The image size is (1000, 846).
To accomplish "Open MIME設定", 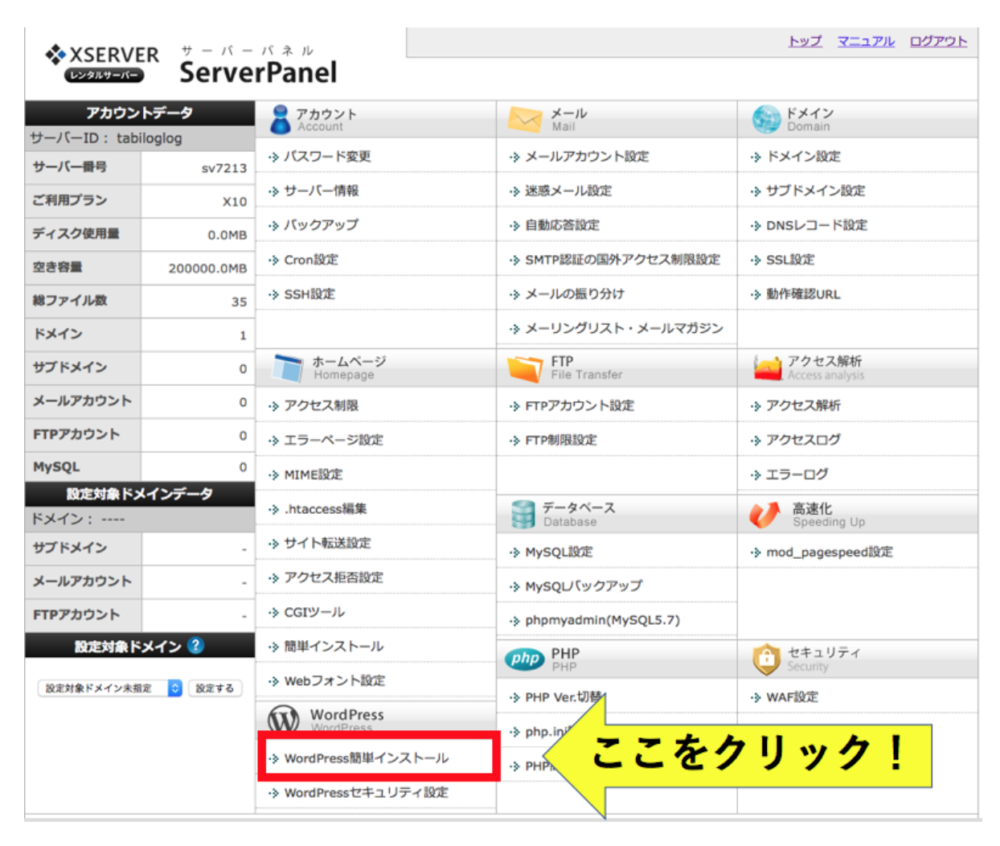I will [x=313, y=474].
